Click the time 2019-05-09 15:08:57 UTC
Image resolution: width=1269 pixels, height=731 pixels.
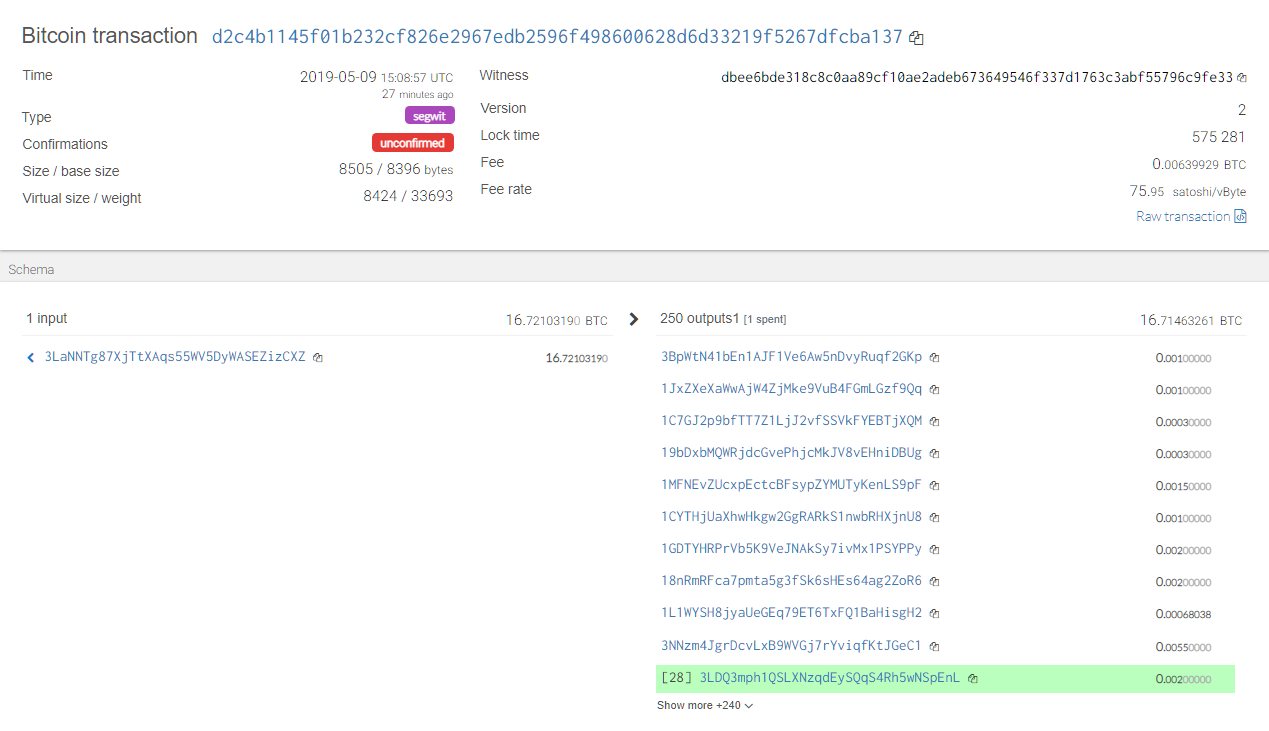(376, 77)
